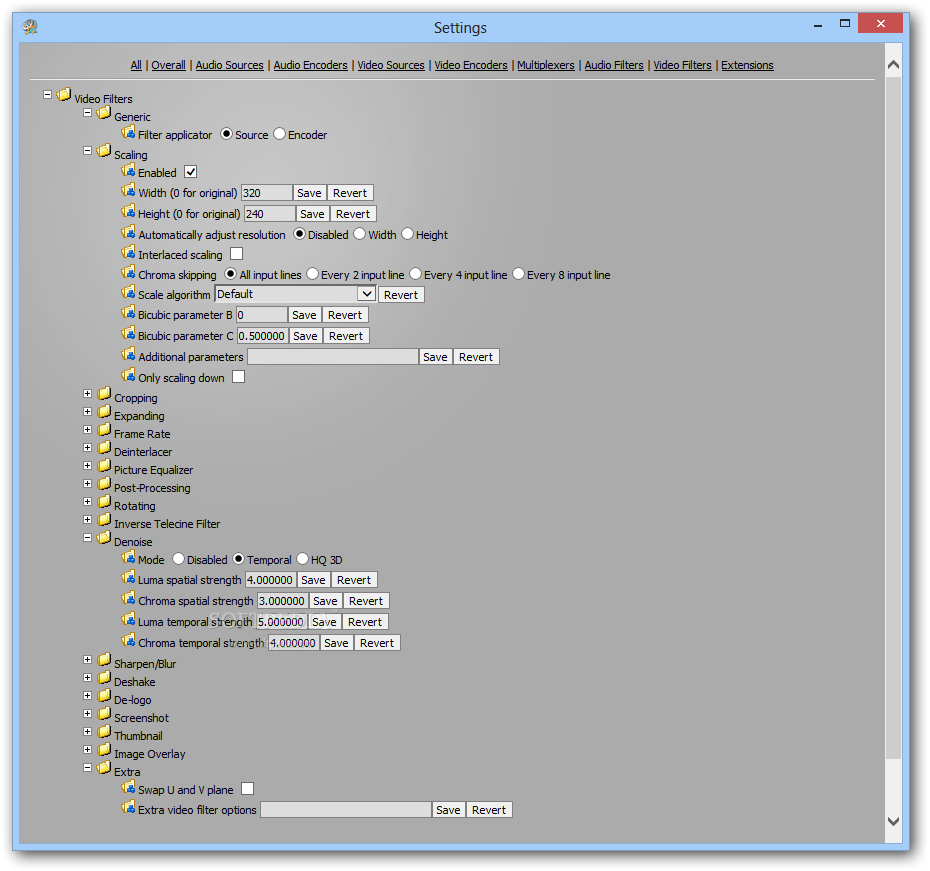
Task: Click the scrollbar down arrow
Action: [893, 821]
